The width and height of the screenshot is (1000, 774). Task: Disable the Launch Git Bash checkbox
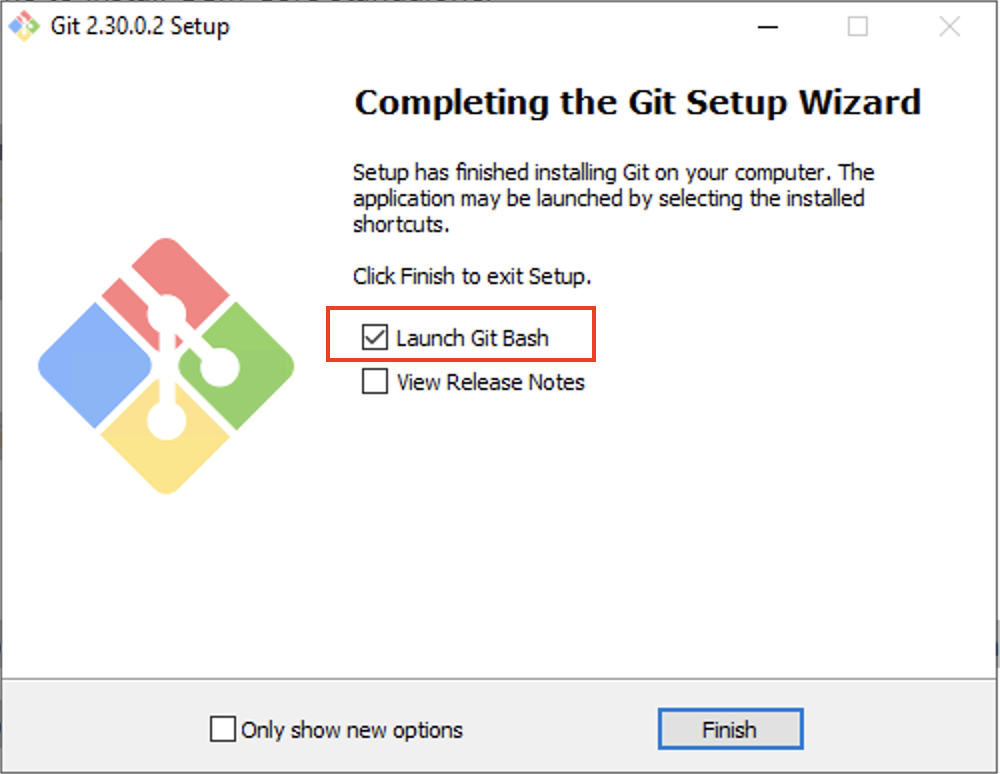pyautogui.click(x=374, y=337)
